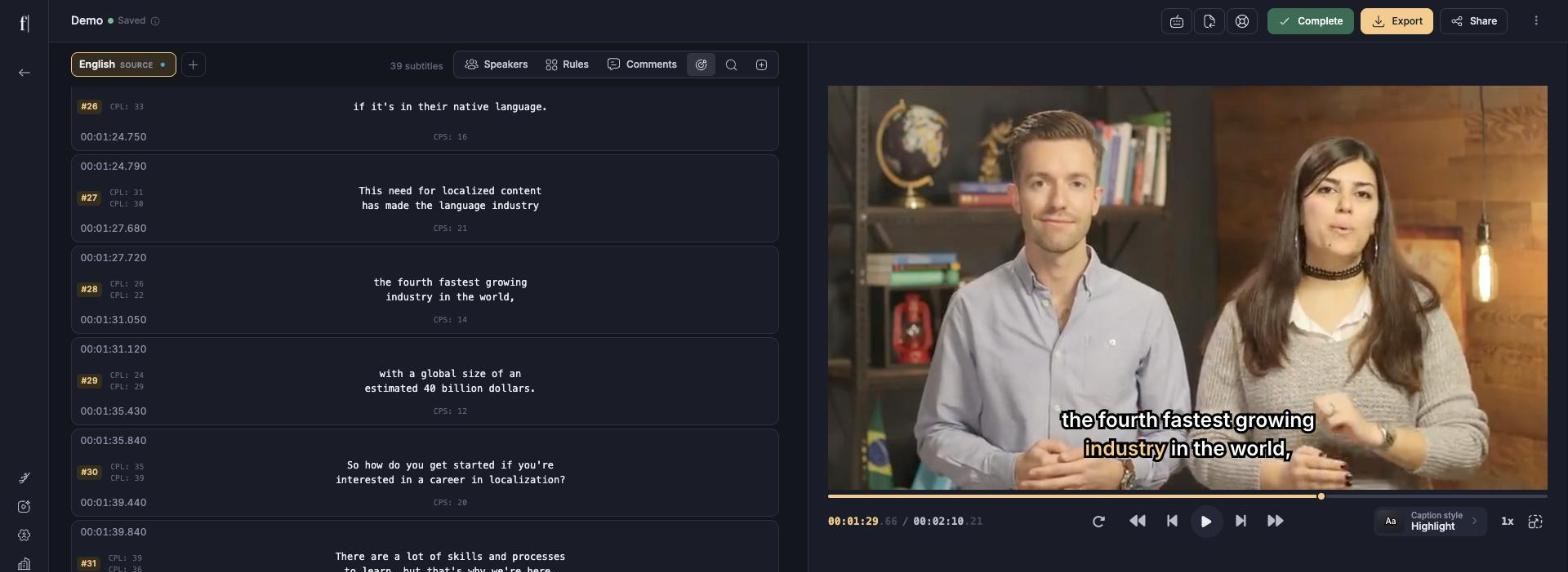Select the subtitle #26 badge

(89, 107)
